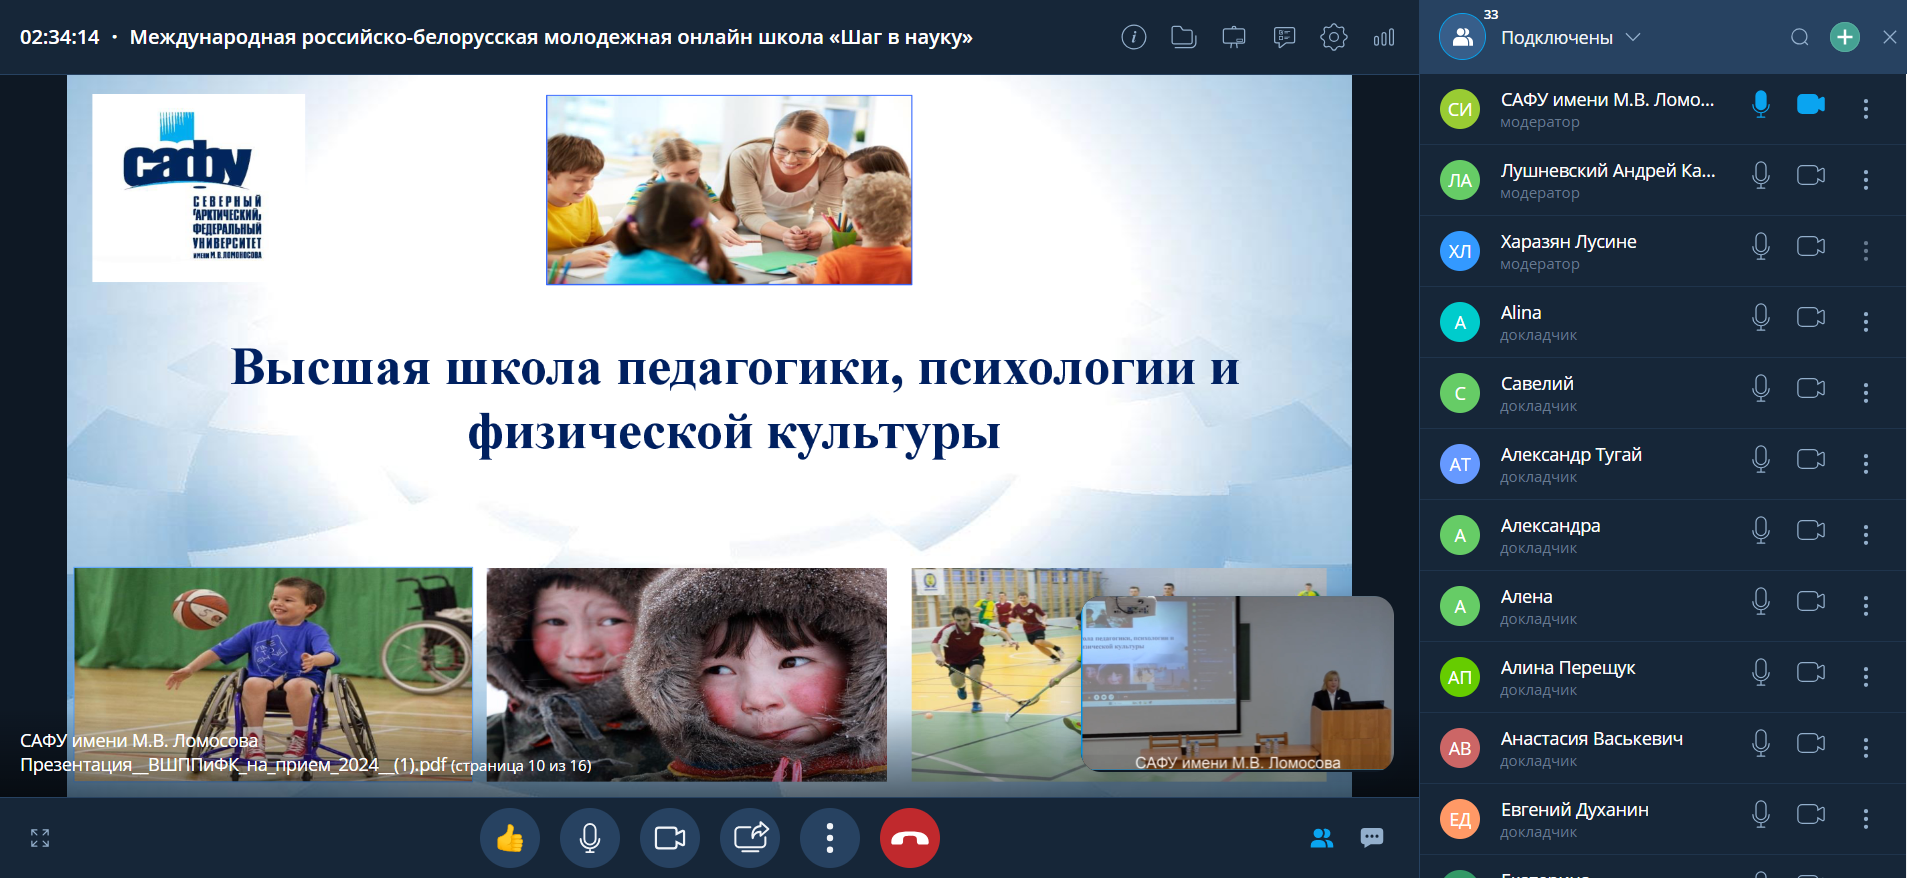1907x878 pixels.
Task: Click the meeting title «Шаг в науку»
Action: point(551,38)
